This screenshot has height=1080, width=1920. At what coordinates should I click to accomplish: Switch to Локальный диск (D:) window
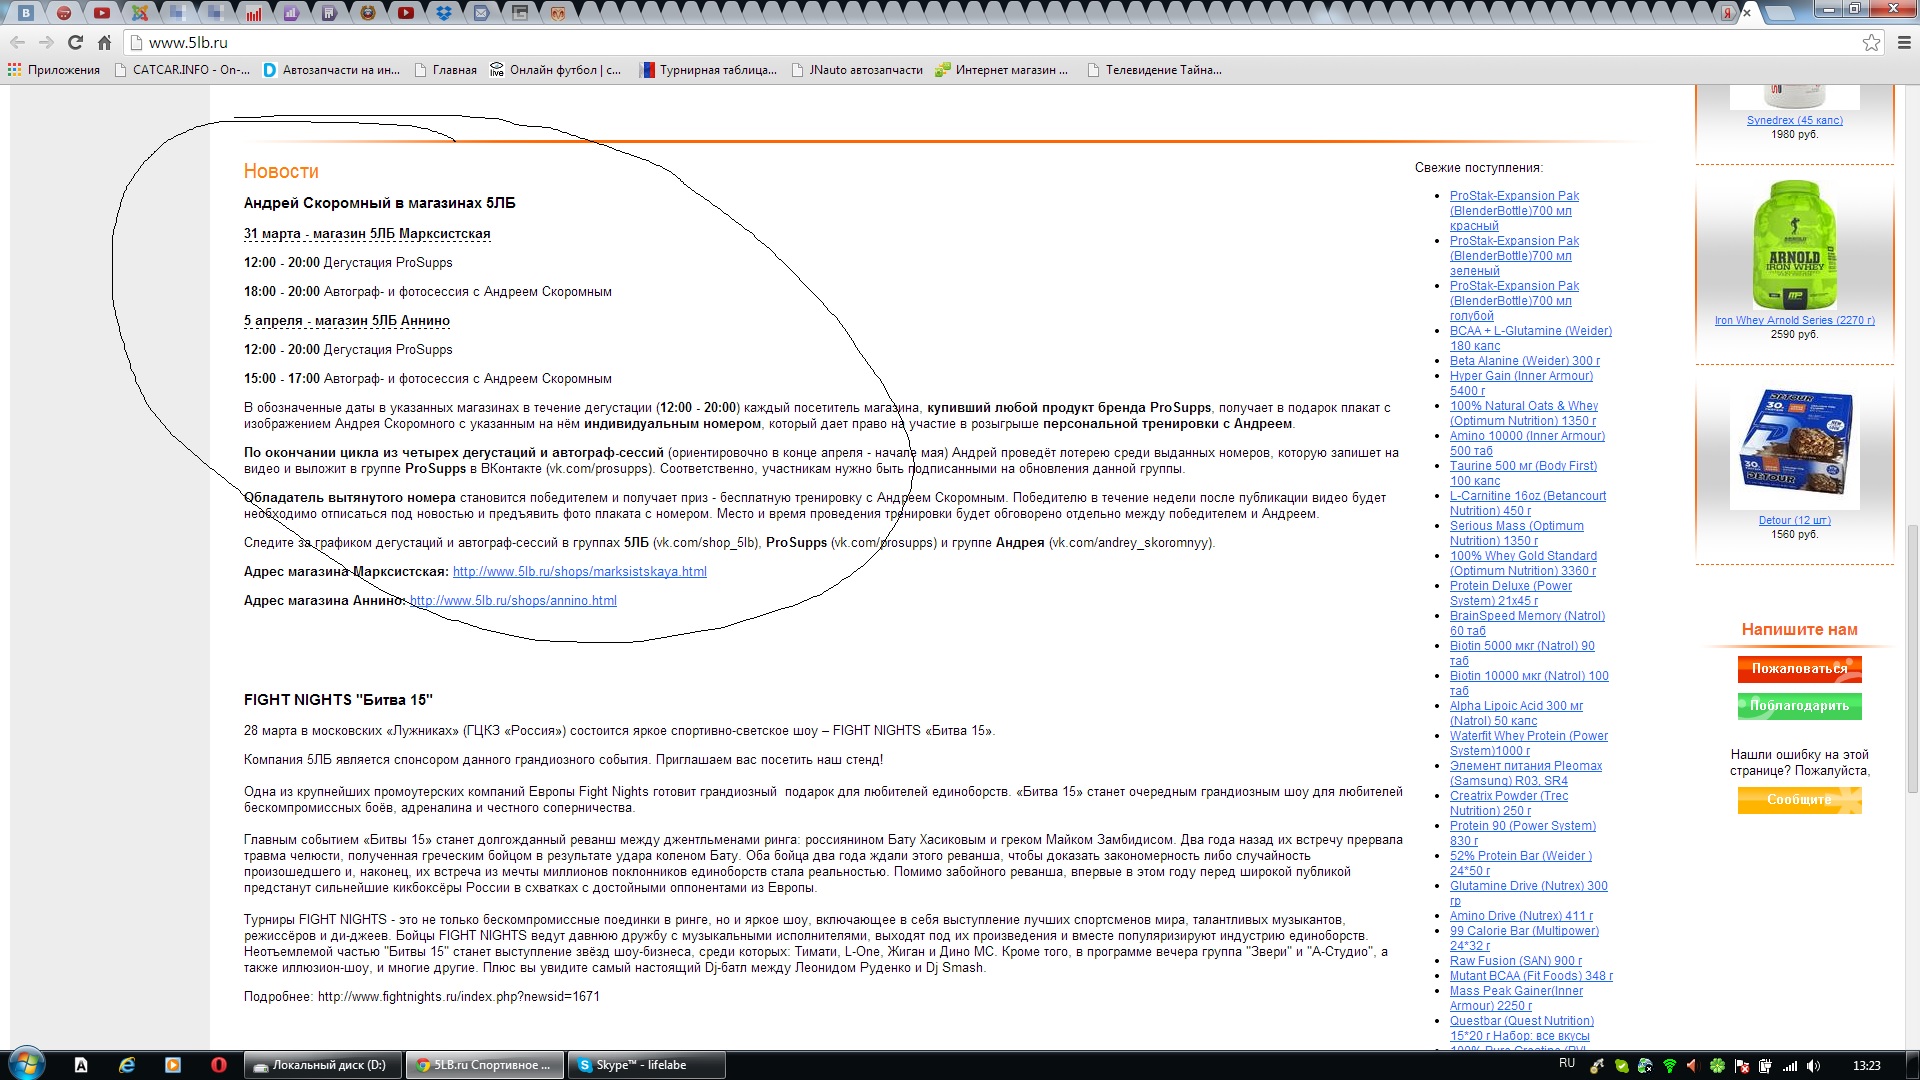[322, 1065]
